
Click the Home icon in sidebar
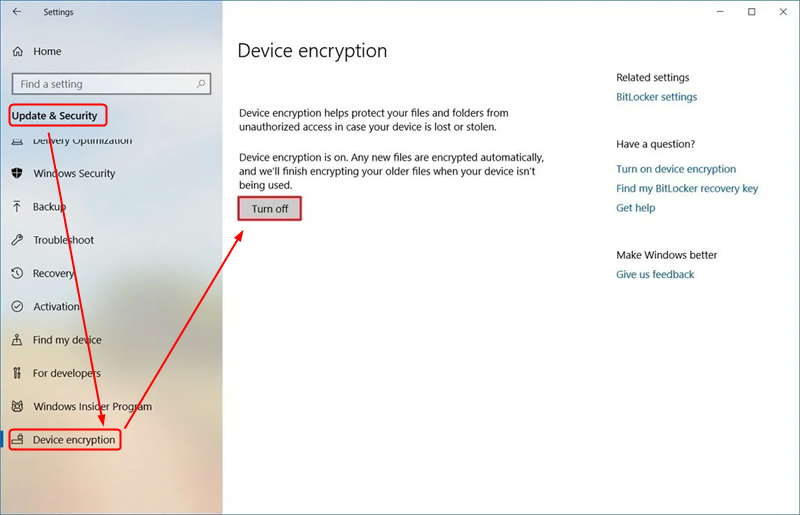tap(18, 52)
